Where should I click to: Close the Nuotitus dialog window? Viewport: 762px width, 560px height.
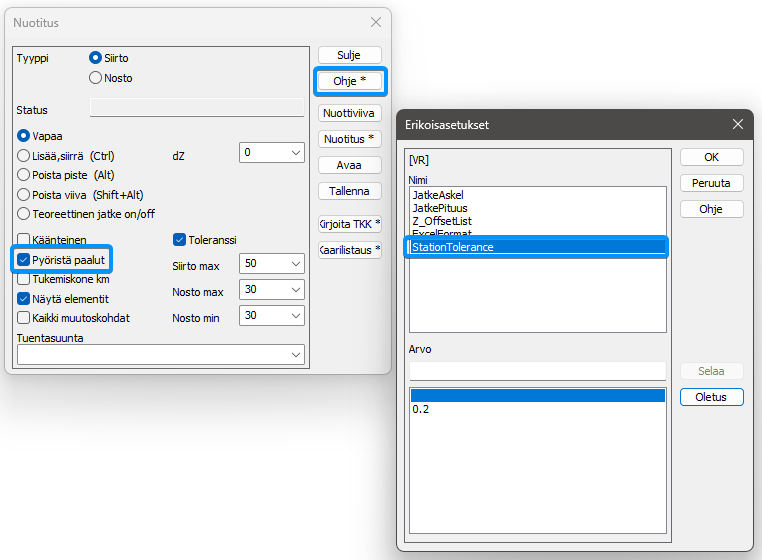[376, 22]
